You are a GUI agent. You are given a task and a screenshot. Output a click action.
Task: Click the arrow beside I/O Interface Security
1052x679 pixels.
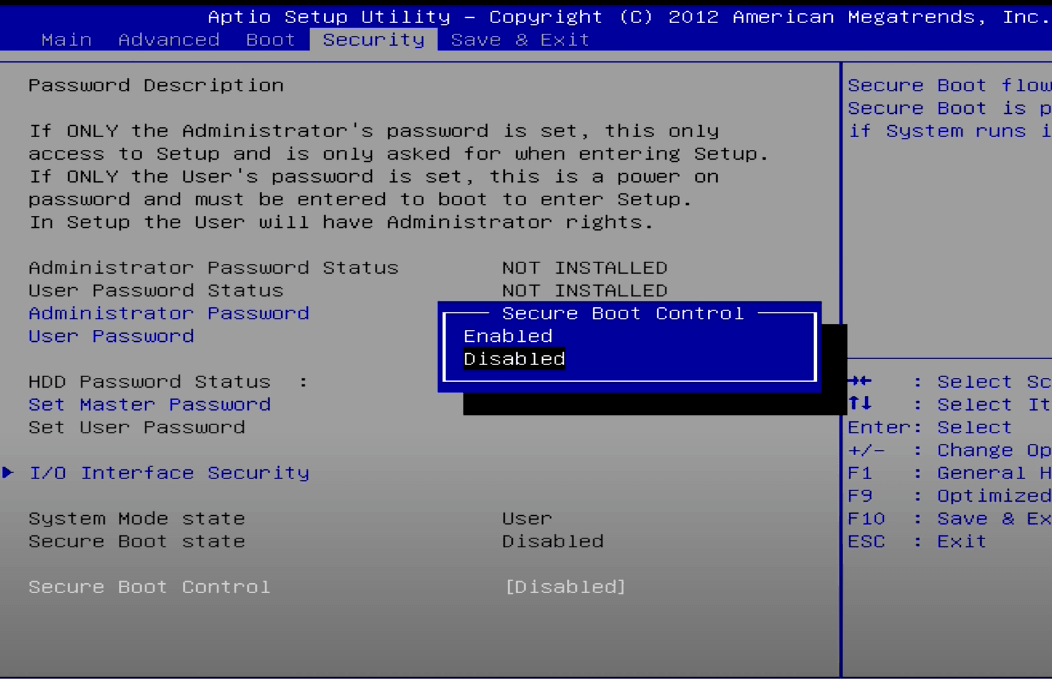point(12,472)
